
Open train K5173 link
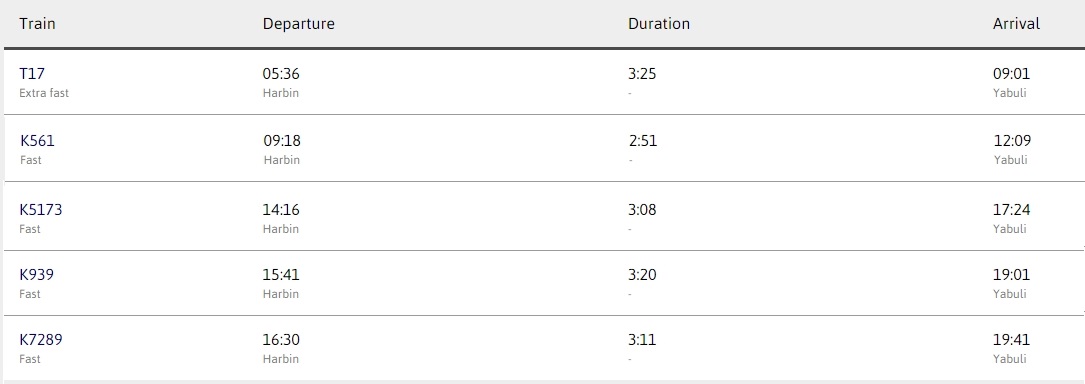[41, 209]
